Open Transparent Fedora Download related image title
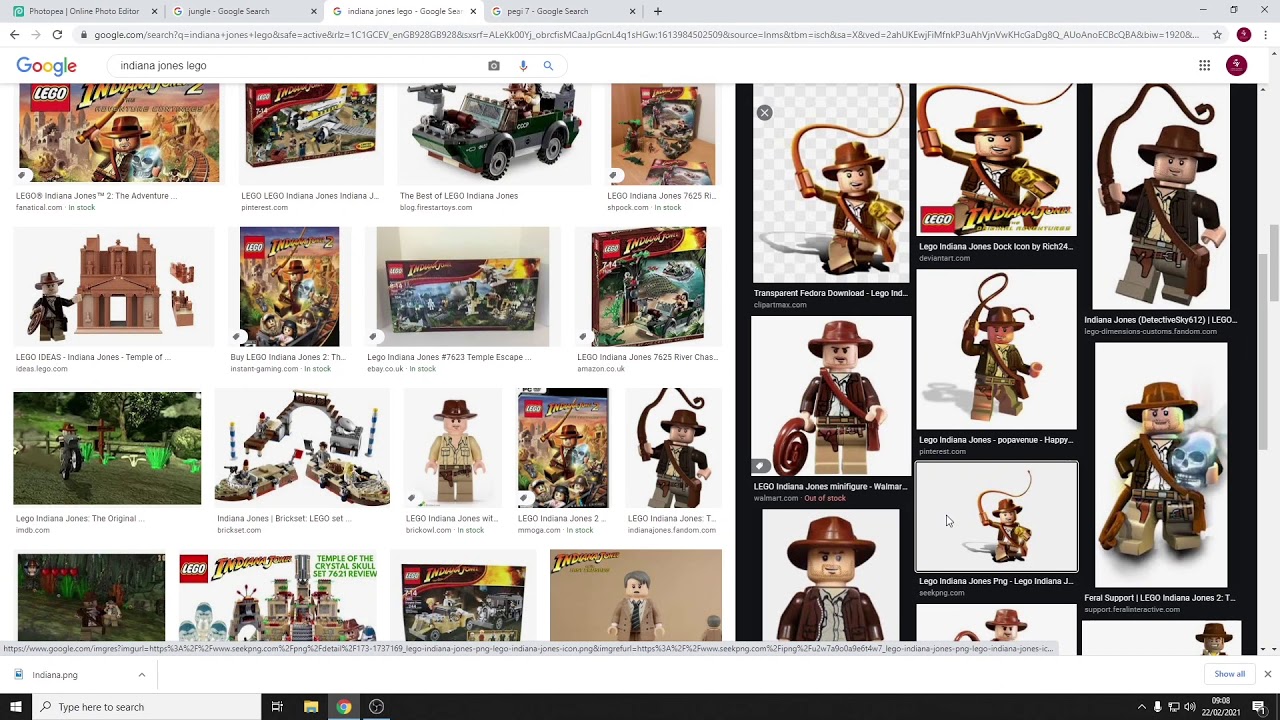The width and height of the screenshot is (1280, 720). tap(831, 293)
